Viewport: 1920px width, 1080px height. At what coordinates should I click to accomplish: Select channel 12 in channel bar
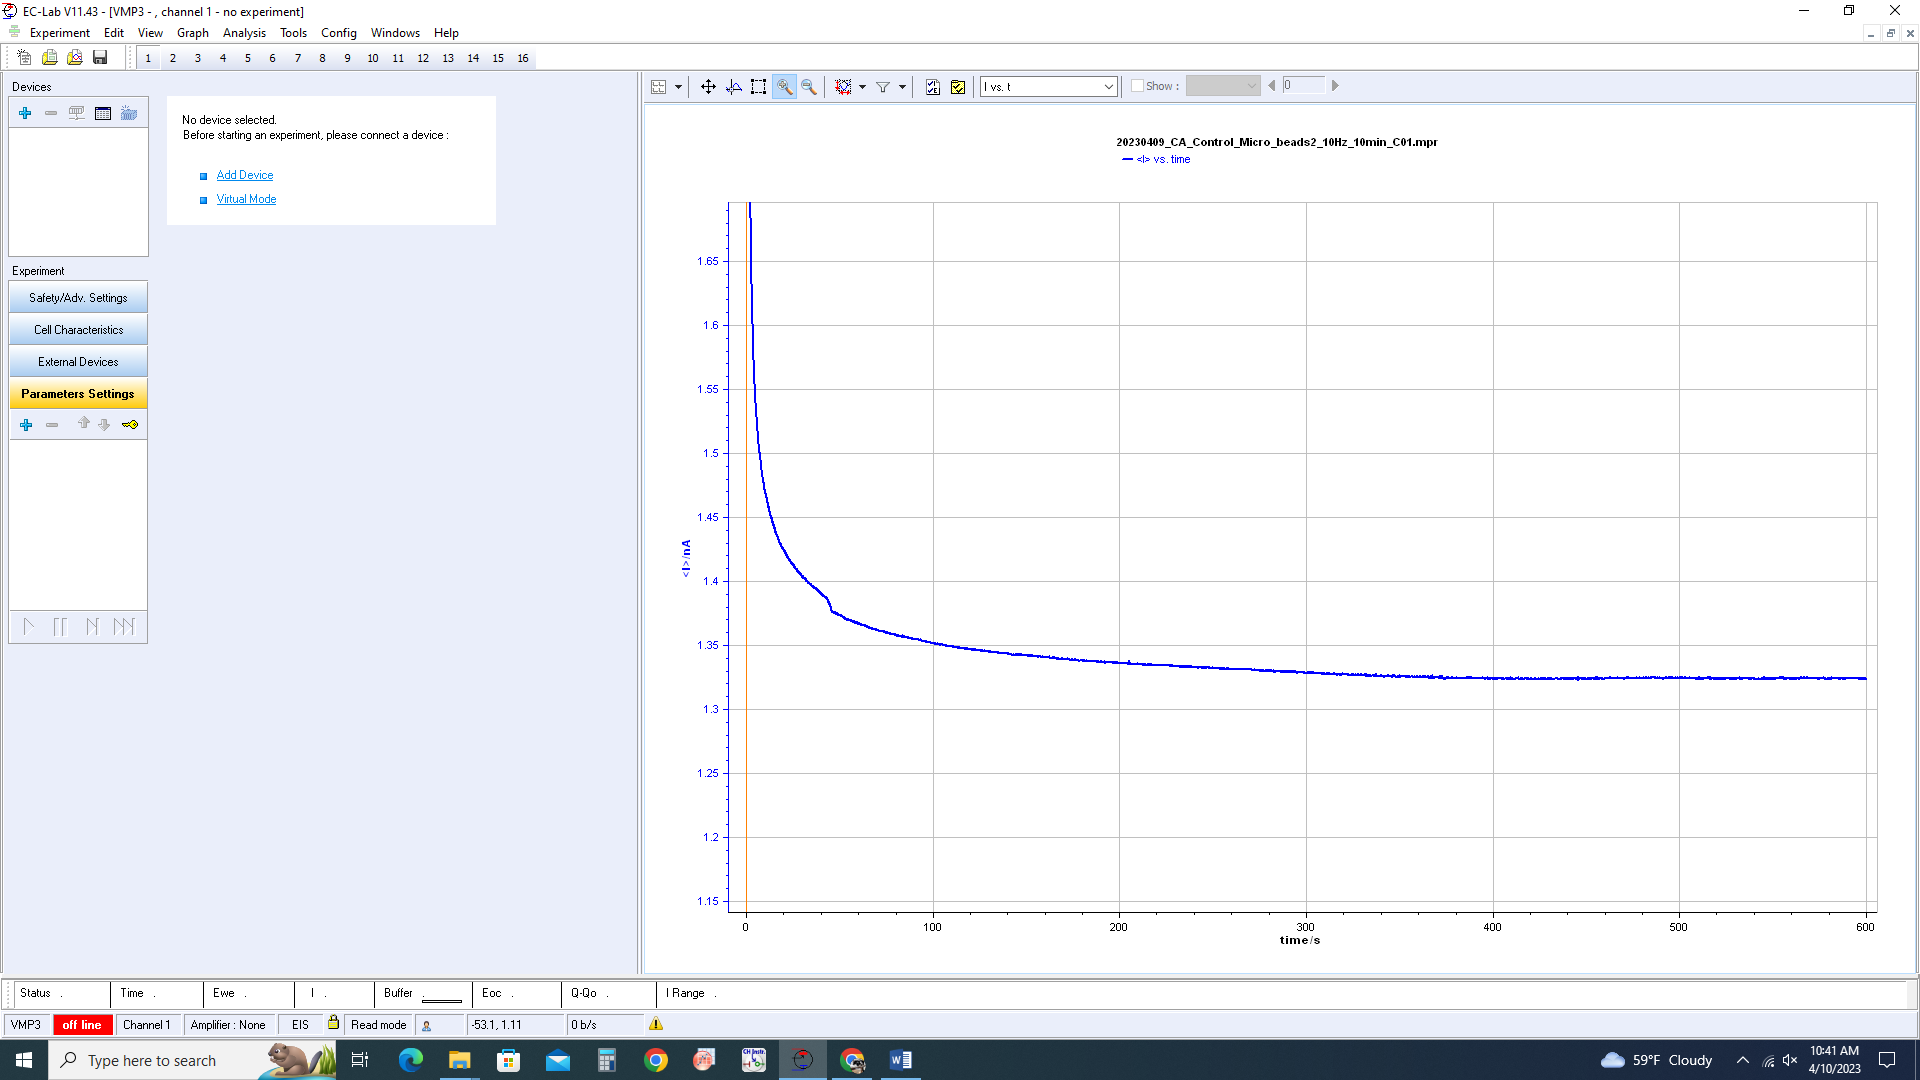coord(423,58)
